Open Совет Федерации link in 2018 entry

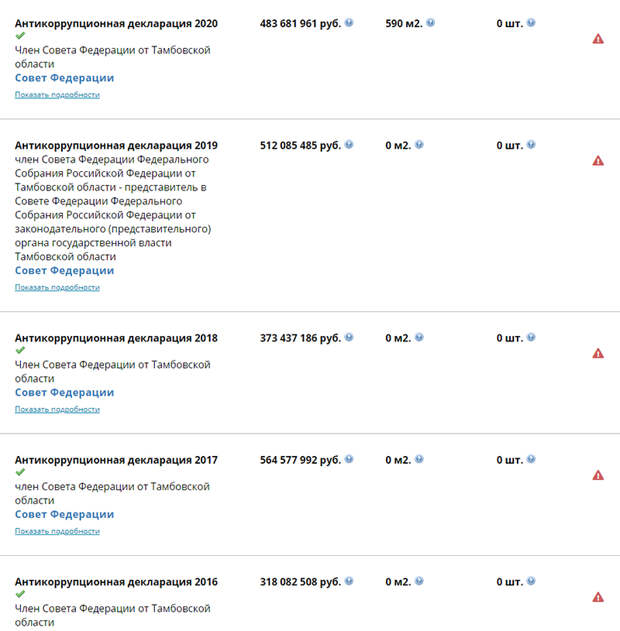64,392
